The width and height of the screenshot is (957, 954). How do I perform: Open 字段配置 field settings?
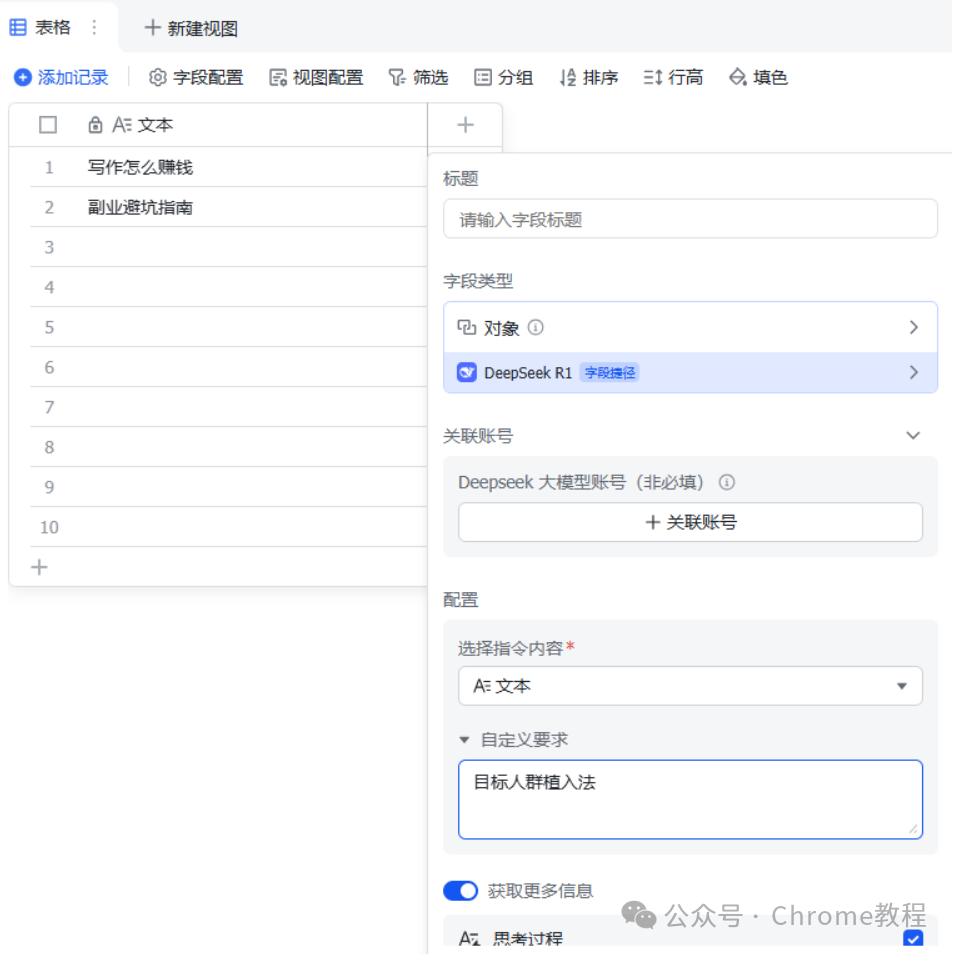coord(196,78)
